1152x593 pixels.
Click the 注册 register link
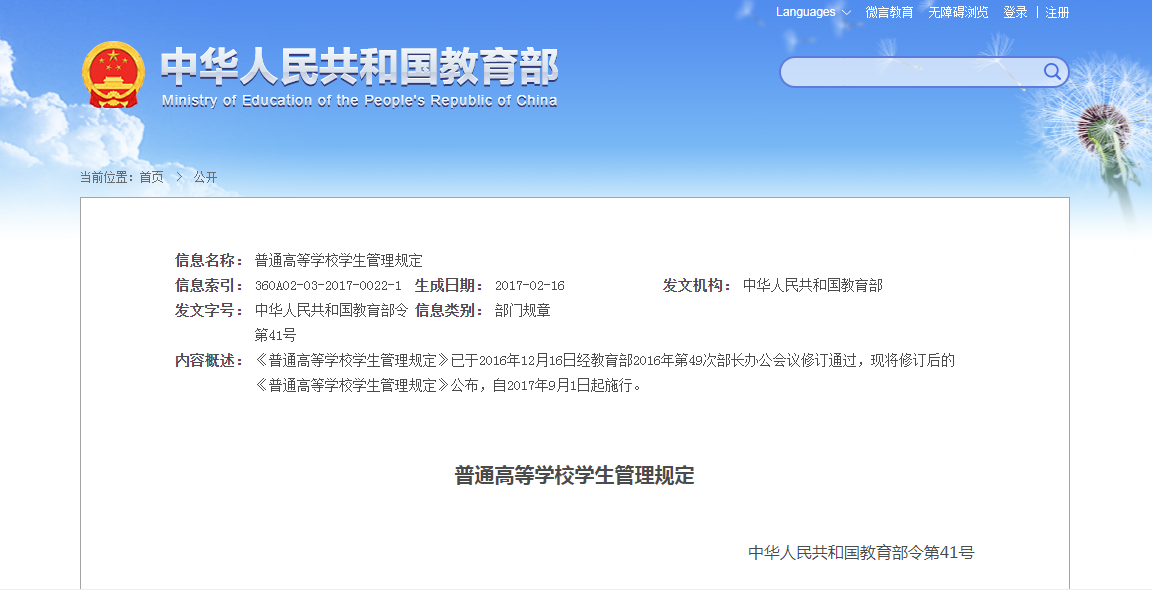[1057, 12]
